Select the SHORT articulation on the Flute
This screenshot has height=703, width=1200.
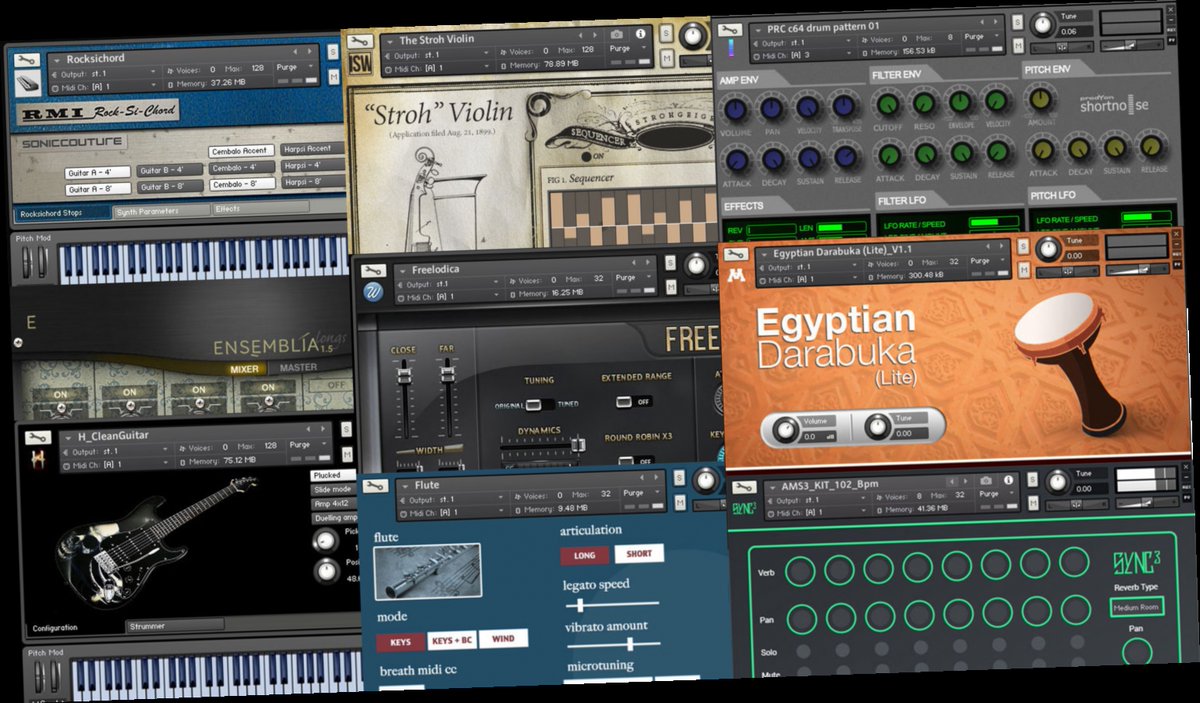(638, 553)
